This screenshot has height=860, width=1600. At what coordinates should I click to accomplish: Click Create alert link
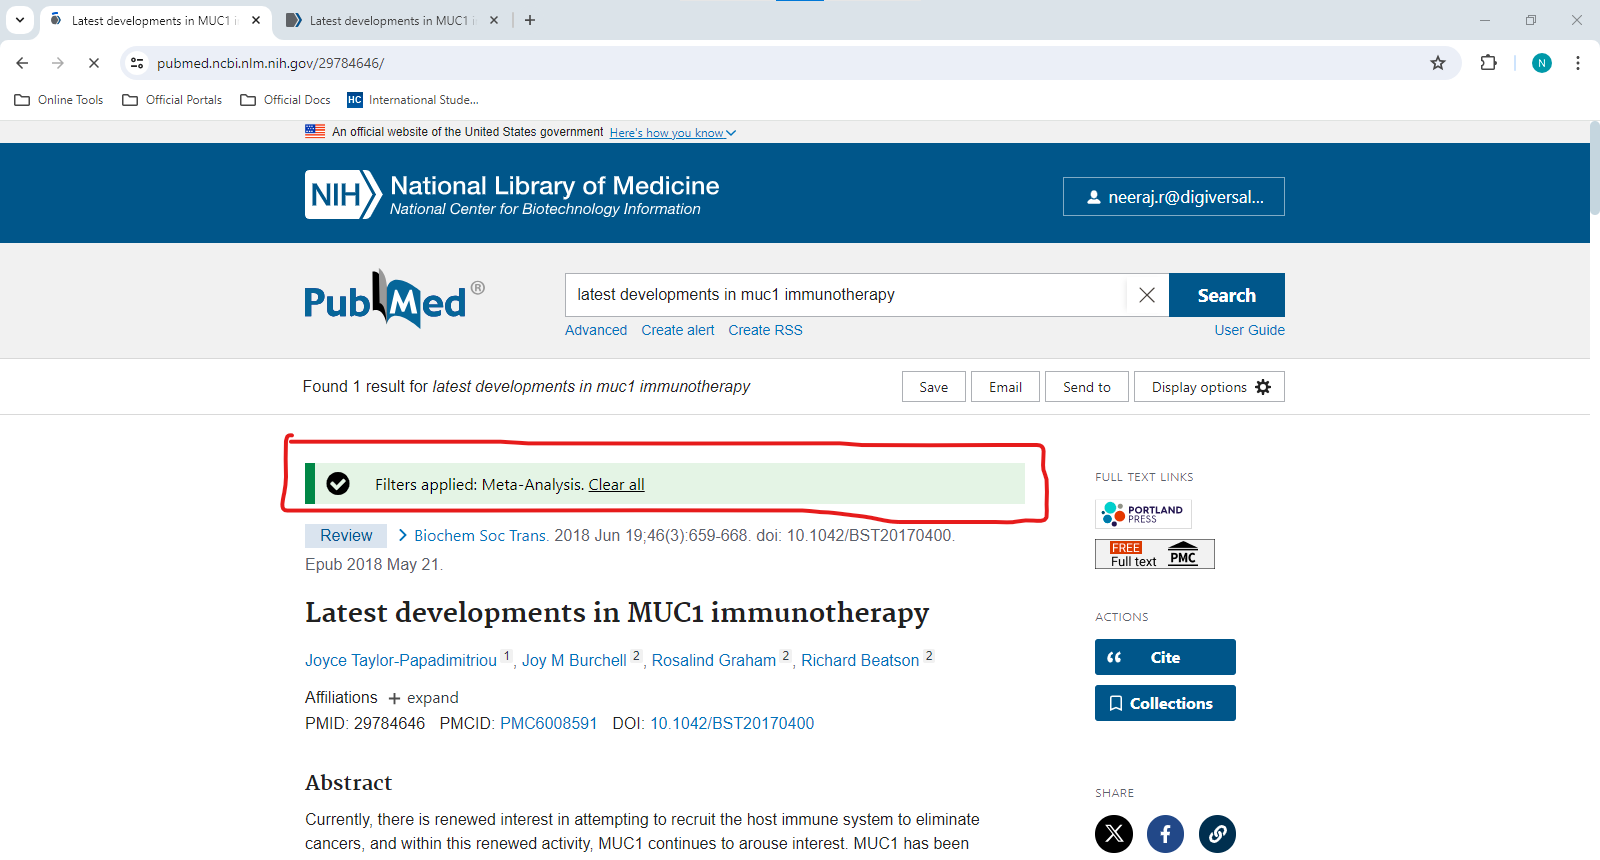(x=678, y=330)
